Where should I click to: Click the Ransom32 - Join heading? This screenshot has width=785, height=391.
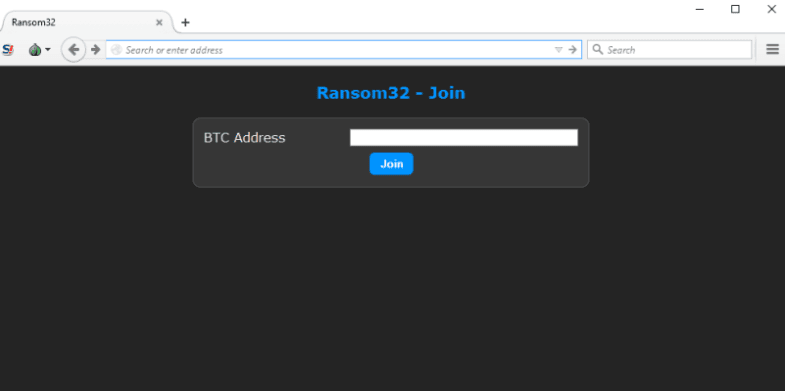[391, 93]
